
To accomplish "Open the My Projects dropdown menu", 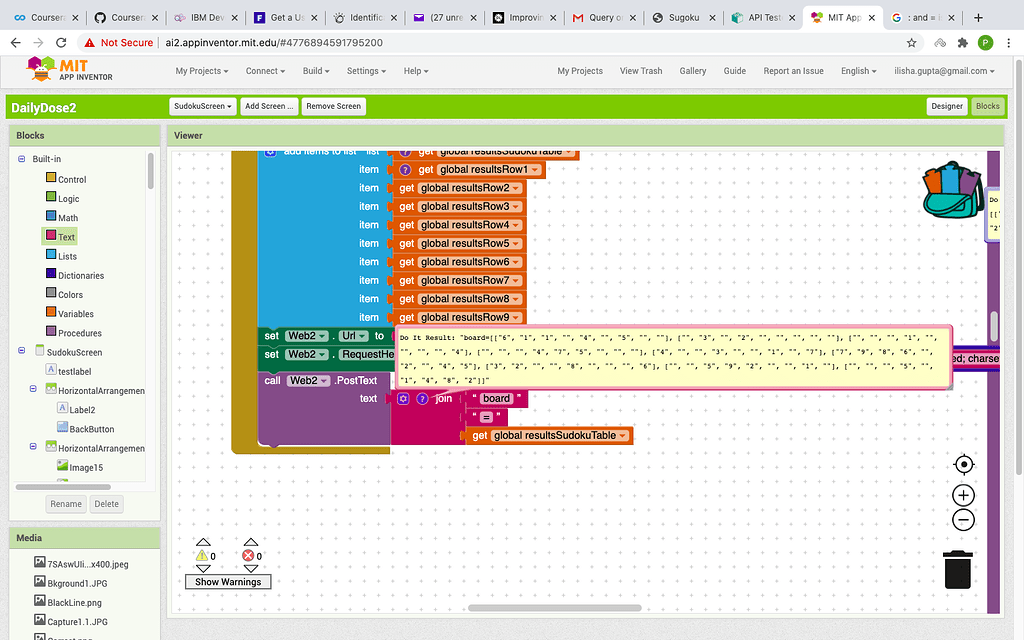I will (x=202, y=71).
